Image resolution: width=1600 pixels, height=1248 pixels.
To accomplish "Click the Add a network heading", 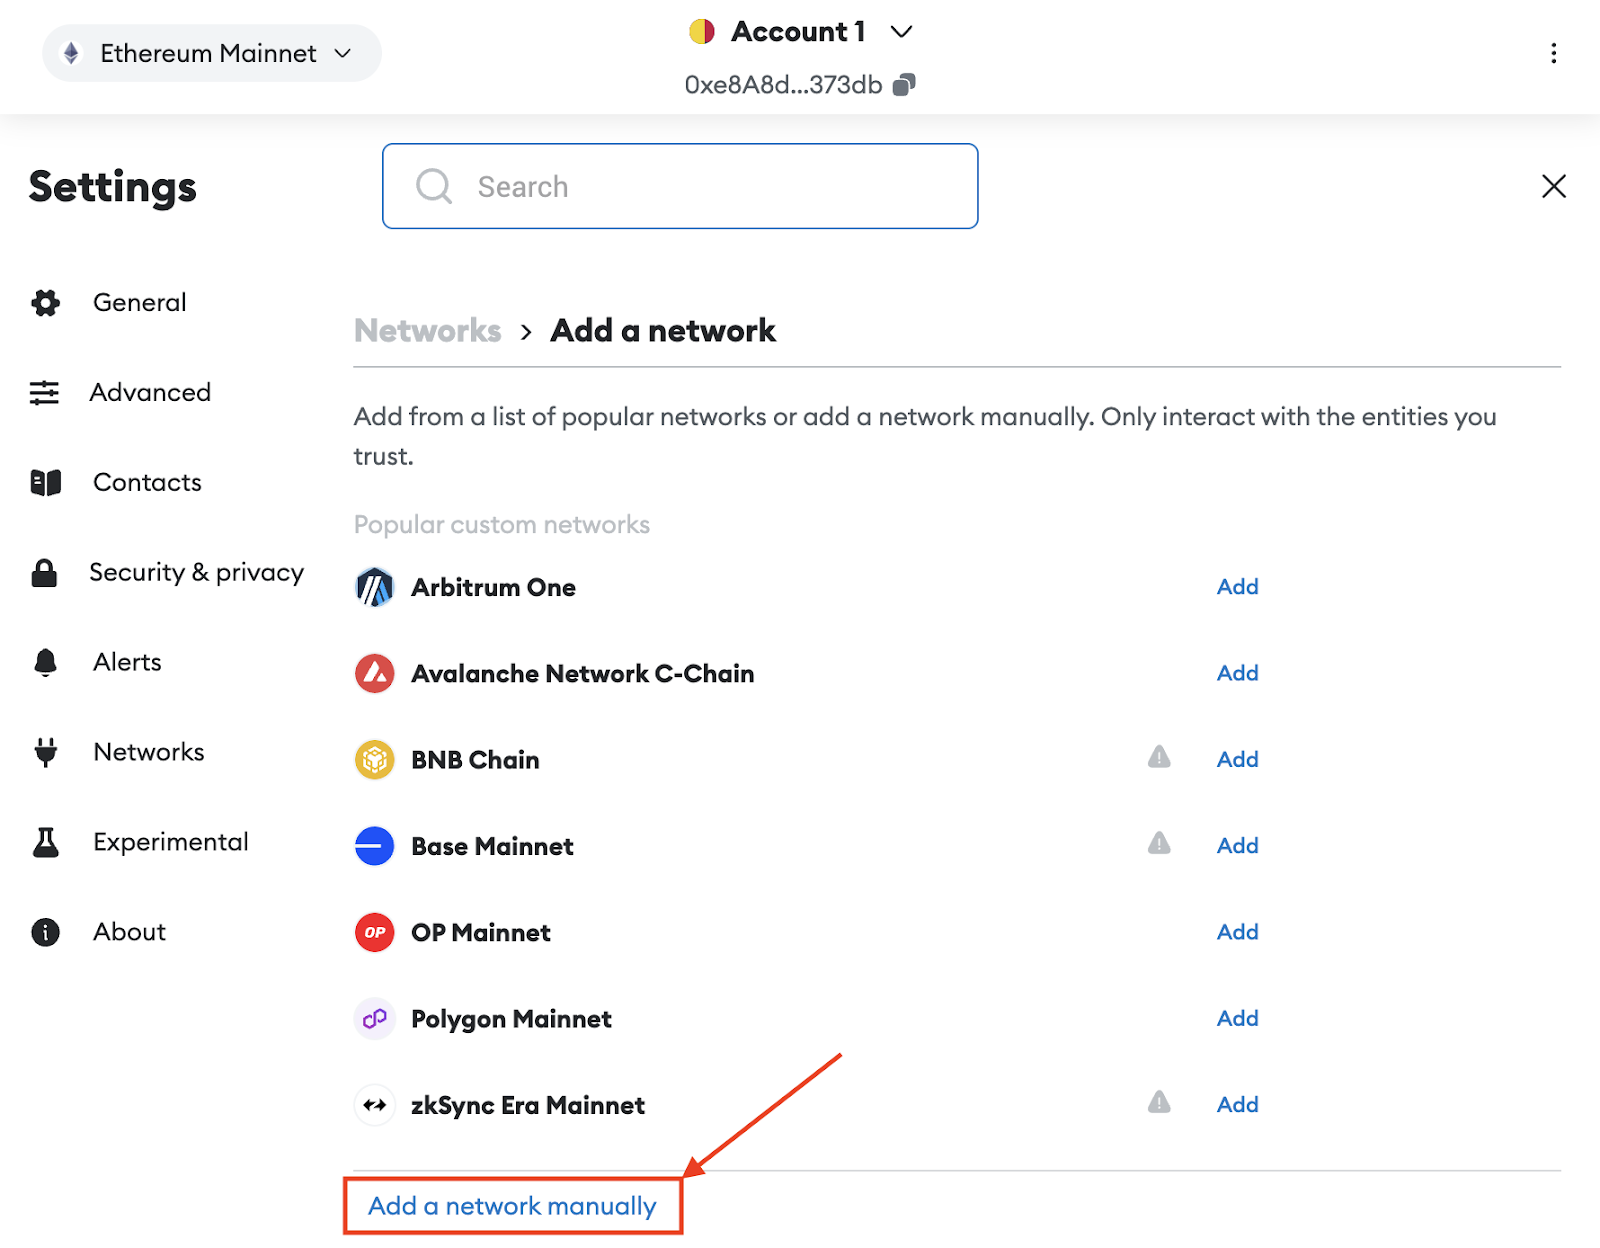I will (663, 330).
